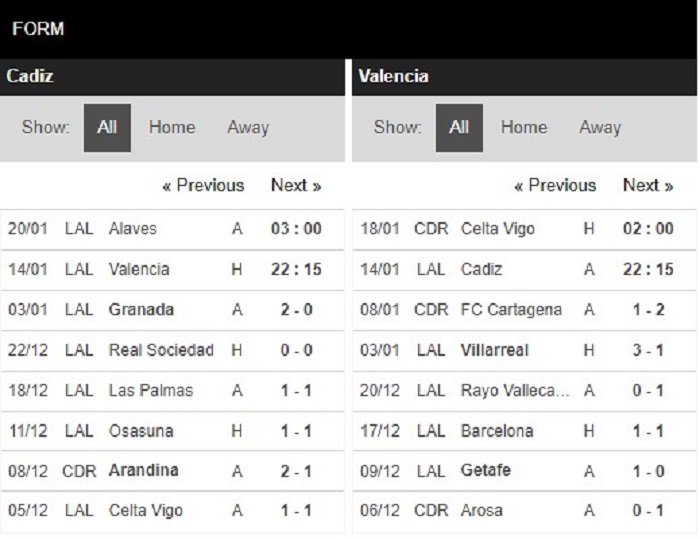
Task: Open Granada match in Cadiz list
Action: coord(172,310)
